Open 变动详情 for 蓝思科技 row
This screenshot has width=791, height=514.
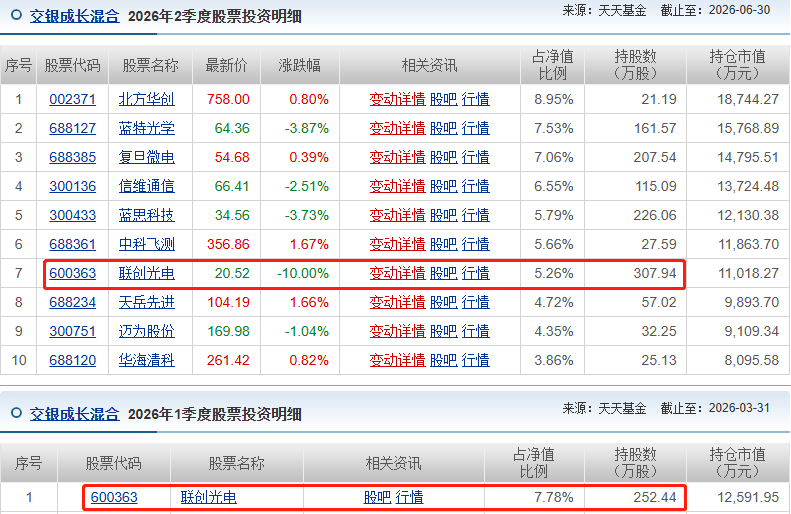tap(398, 215)
